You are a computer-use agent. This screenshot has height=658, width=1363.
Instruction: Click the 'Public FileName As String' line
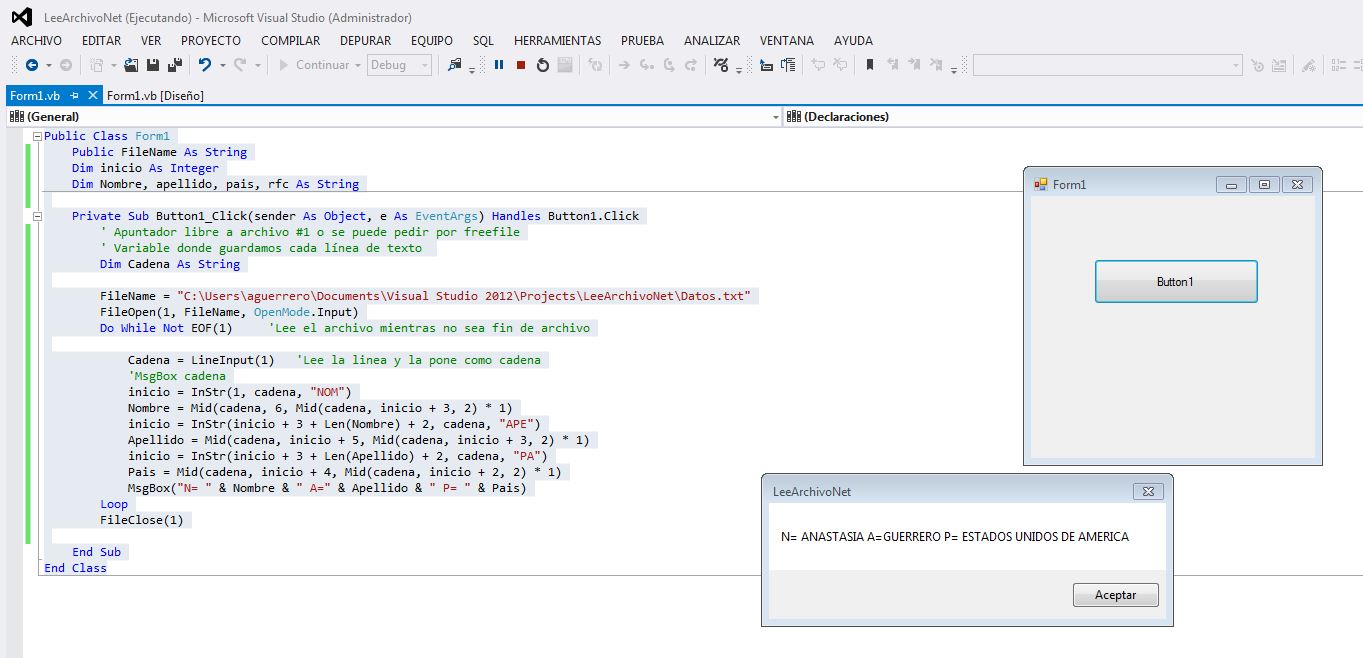click(159, 152)
